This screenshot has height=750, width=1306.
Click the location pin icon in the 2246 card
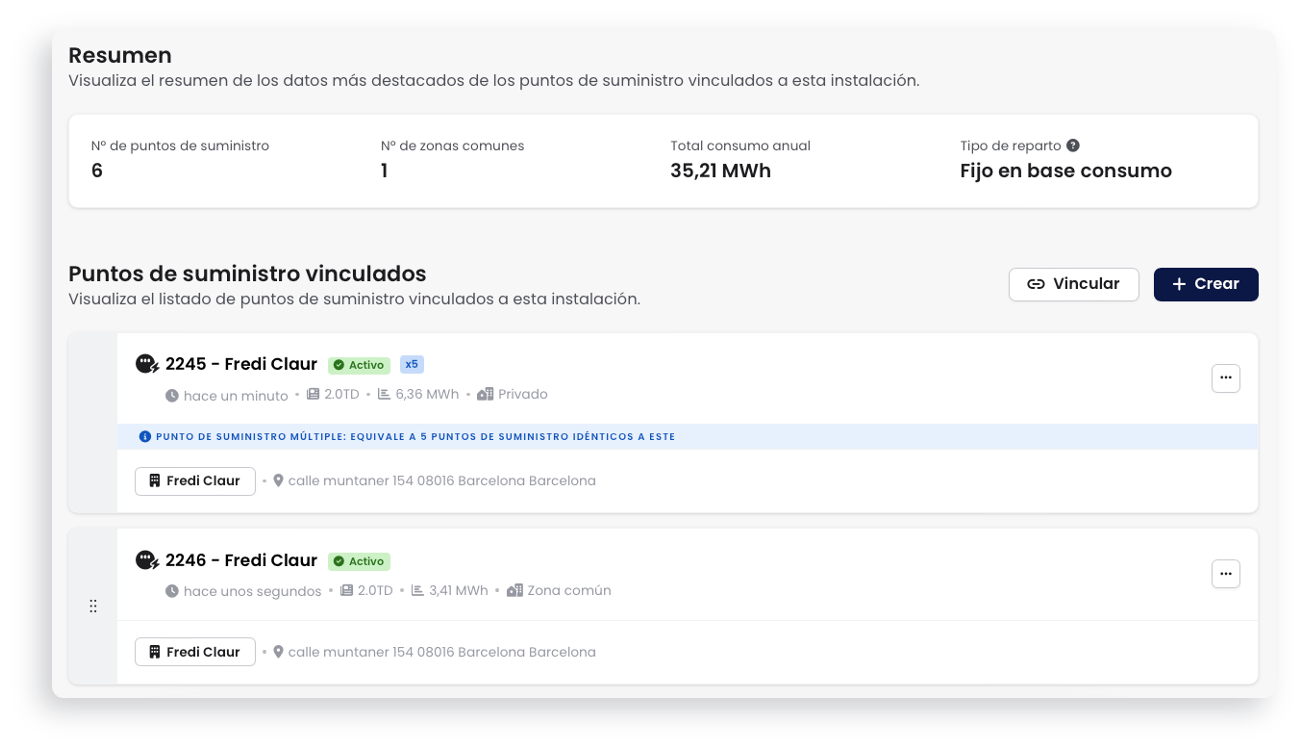(278, 652)
